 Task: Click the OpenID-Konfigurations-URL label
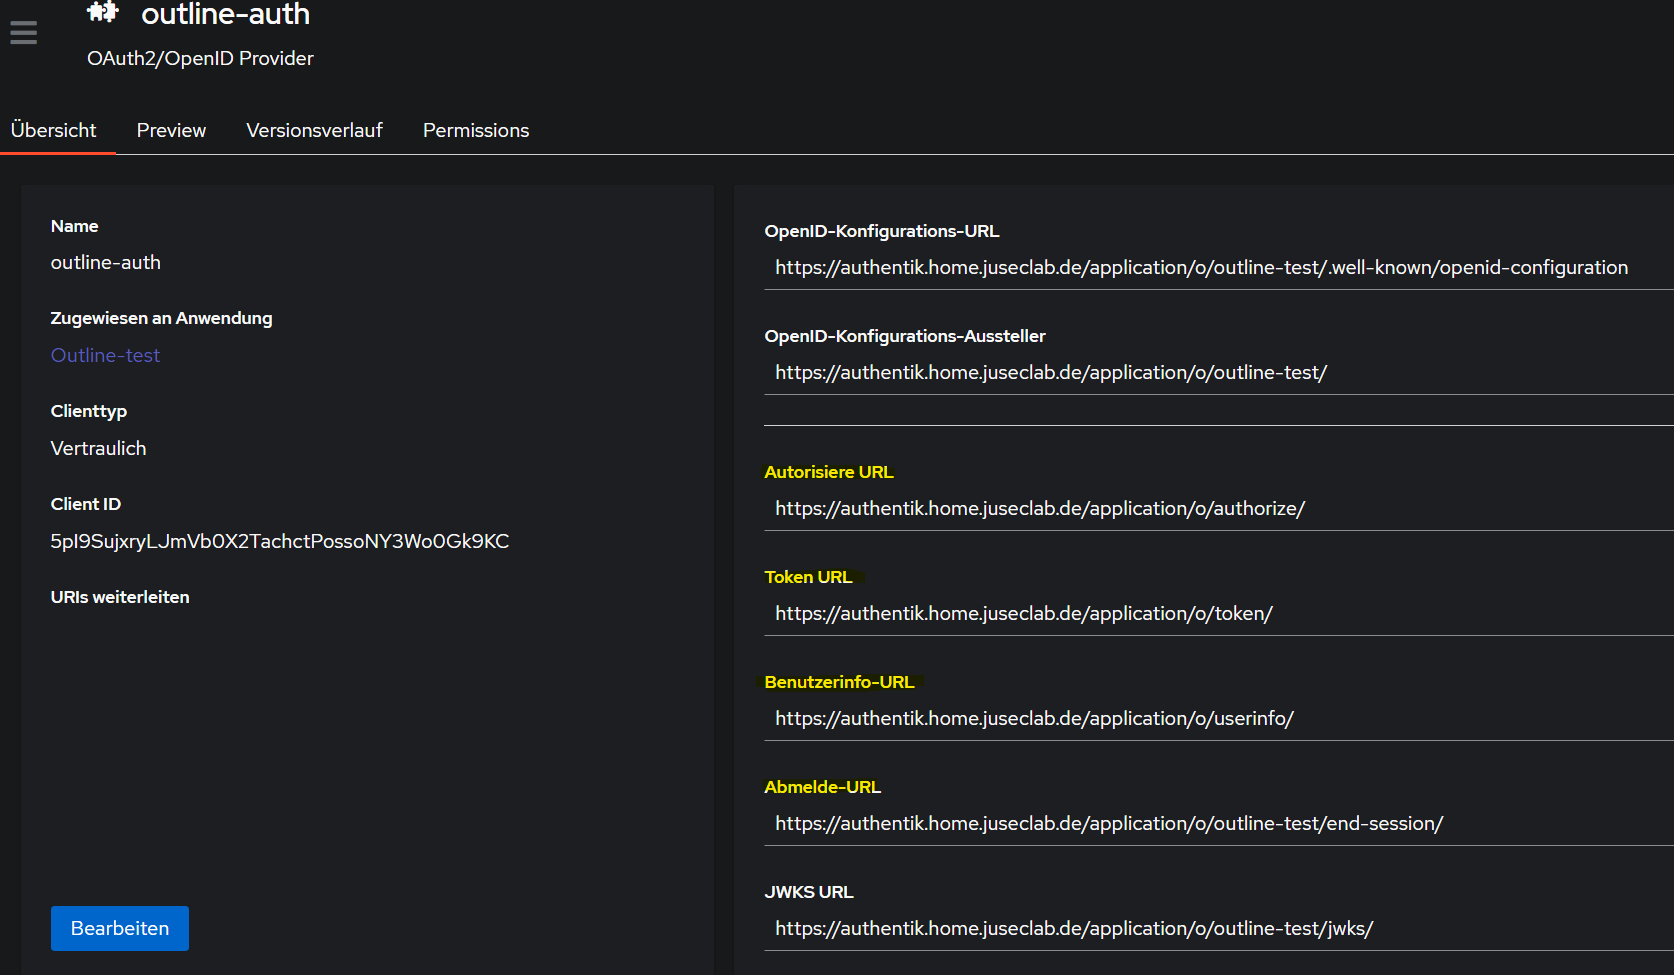click(881, 231)
